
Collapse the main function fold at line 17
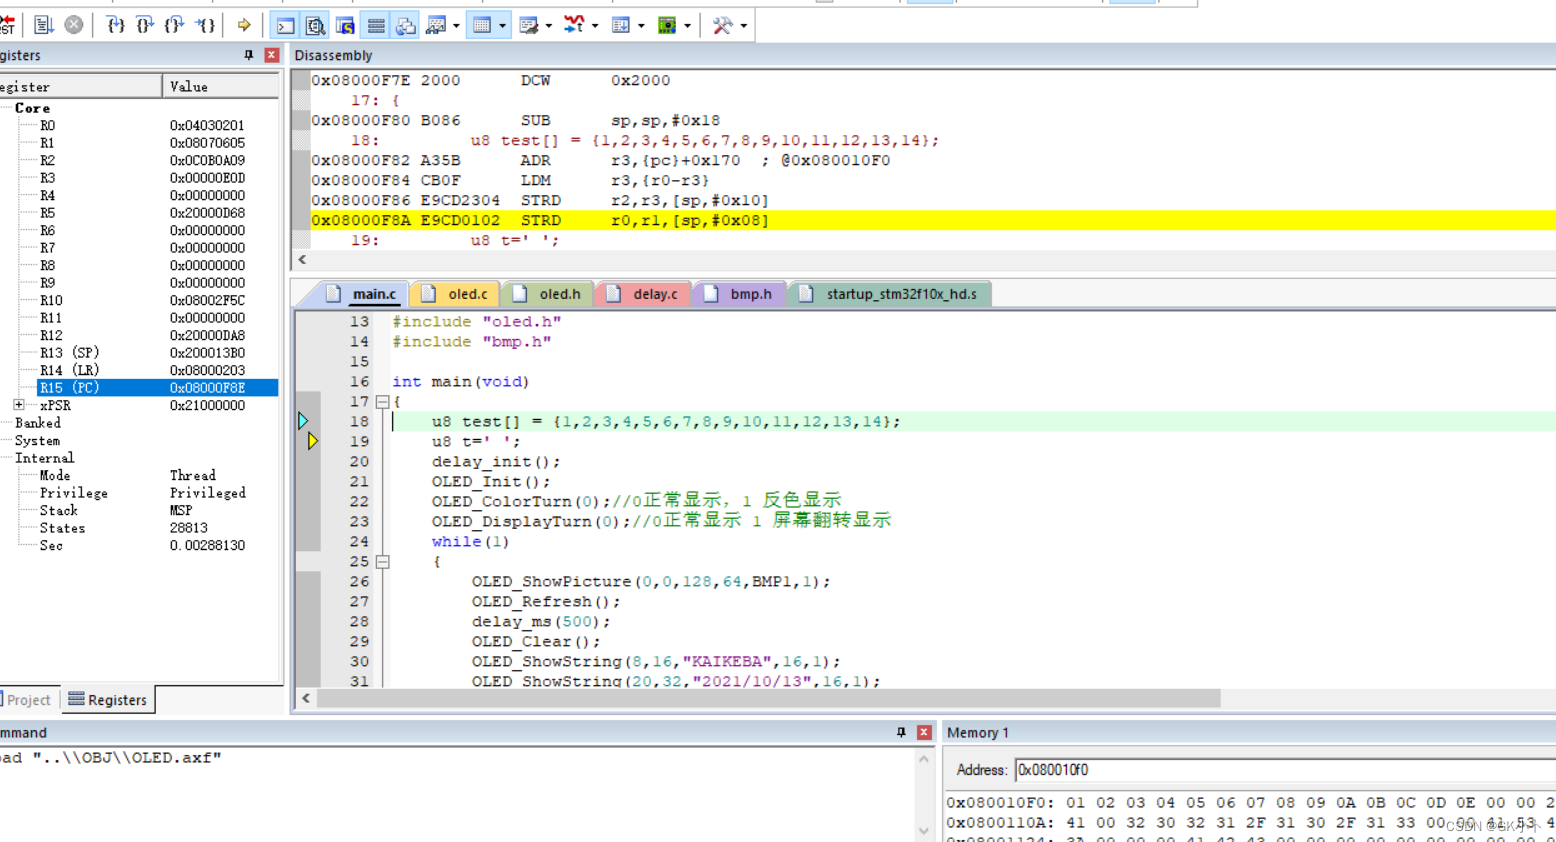click(382, 401)
